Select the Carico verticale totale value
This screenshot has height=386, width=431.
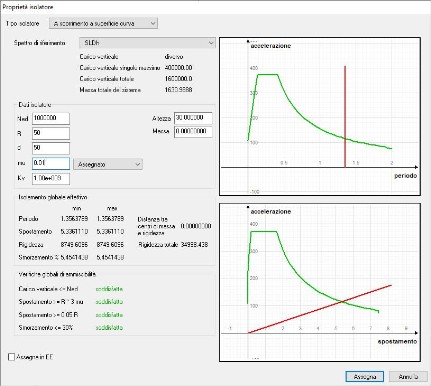[x=178, y=79]
